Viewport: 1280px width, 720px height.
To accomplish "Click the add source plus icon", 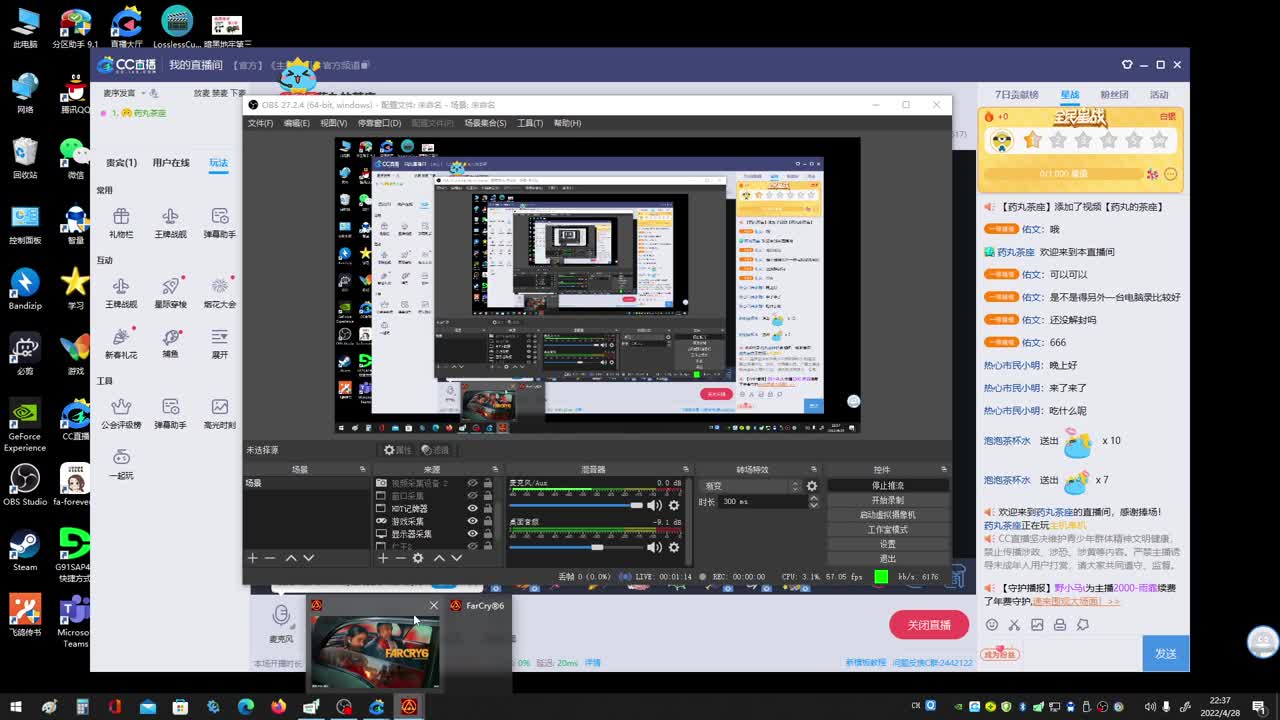I will click(382, 558).
